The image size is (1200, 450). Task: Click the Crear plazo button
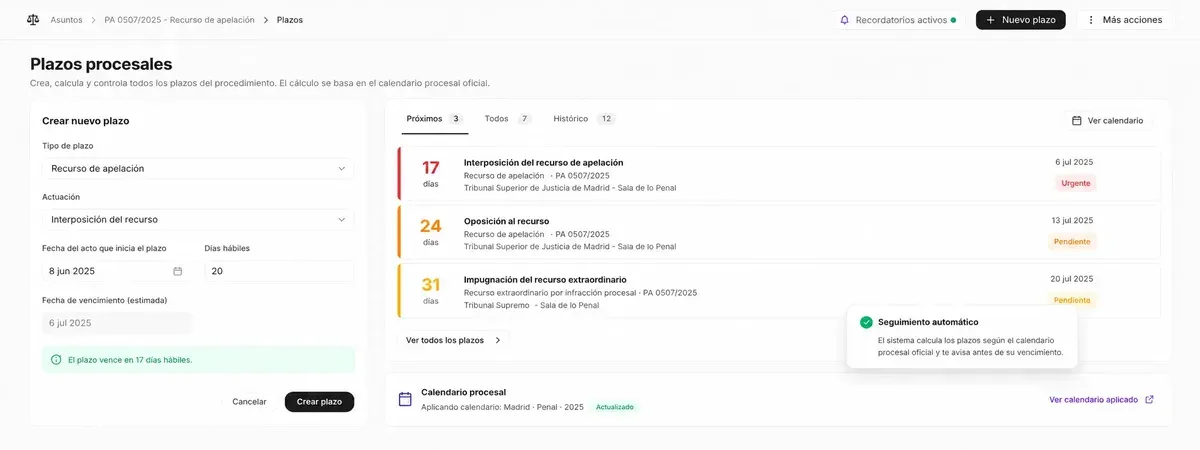pyautogui.click(x=319, y=401)
